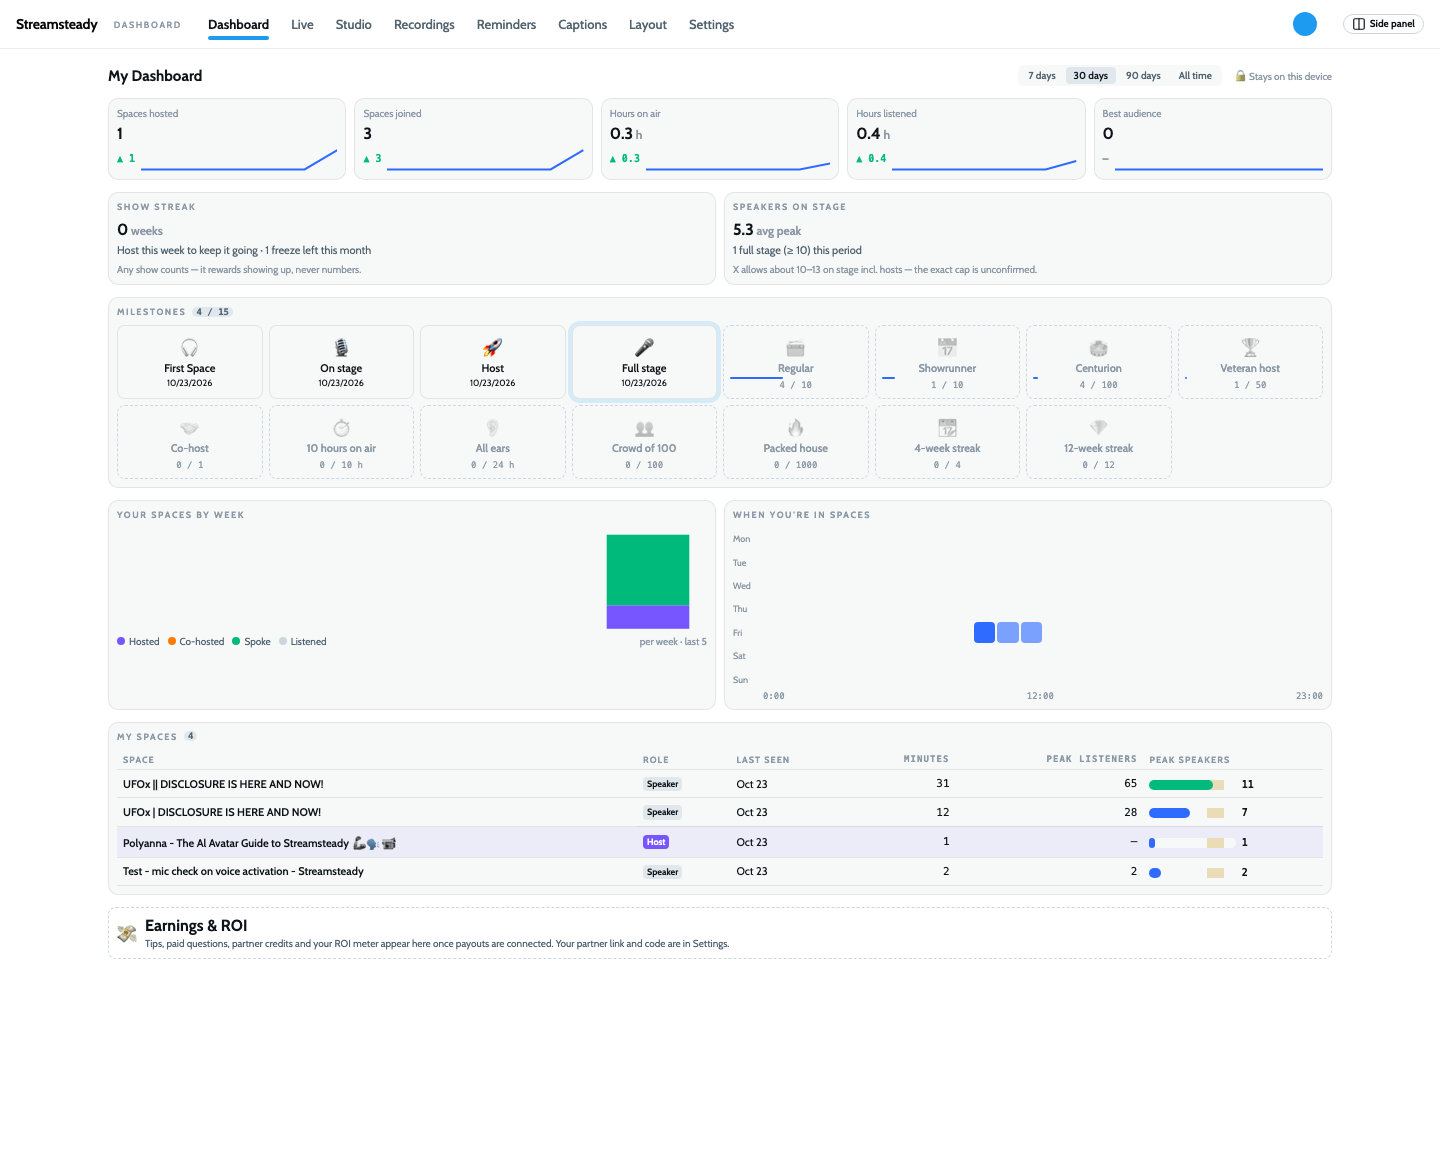Go to the Studio tab
This screenshot has width=1440, height=1150.
click(354, 25)
